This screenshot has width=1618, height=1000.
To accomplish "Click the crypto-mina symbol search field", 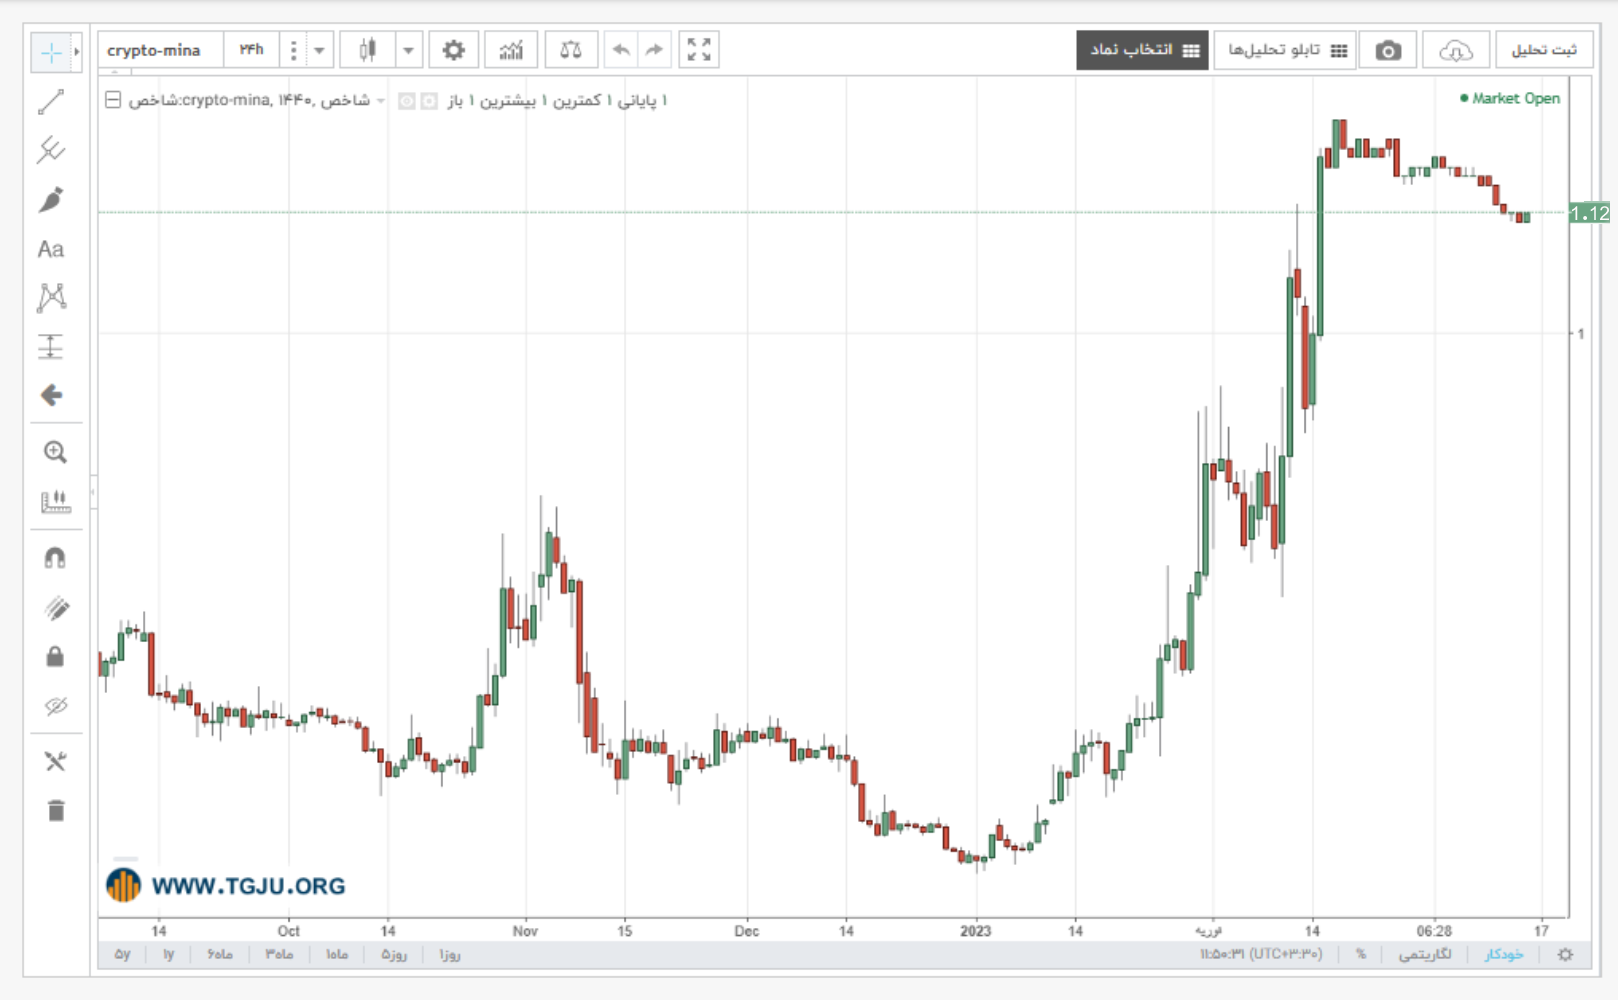I will [160, 50].
